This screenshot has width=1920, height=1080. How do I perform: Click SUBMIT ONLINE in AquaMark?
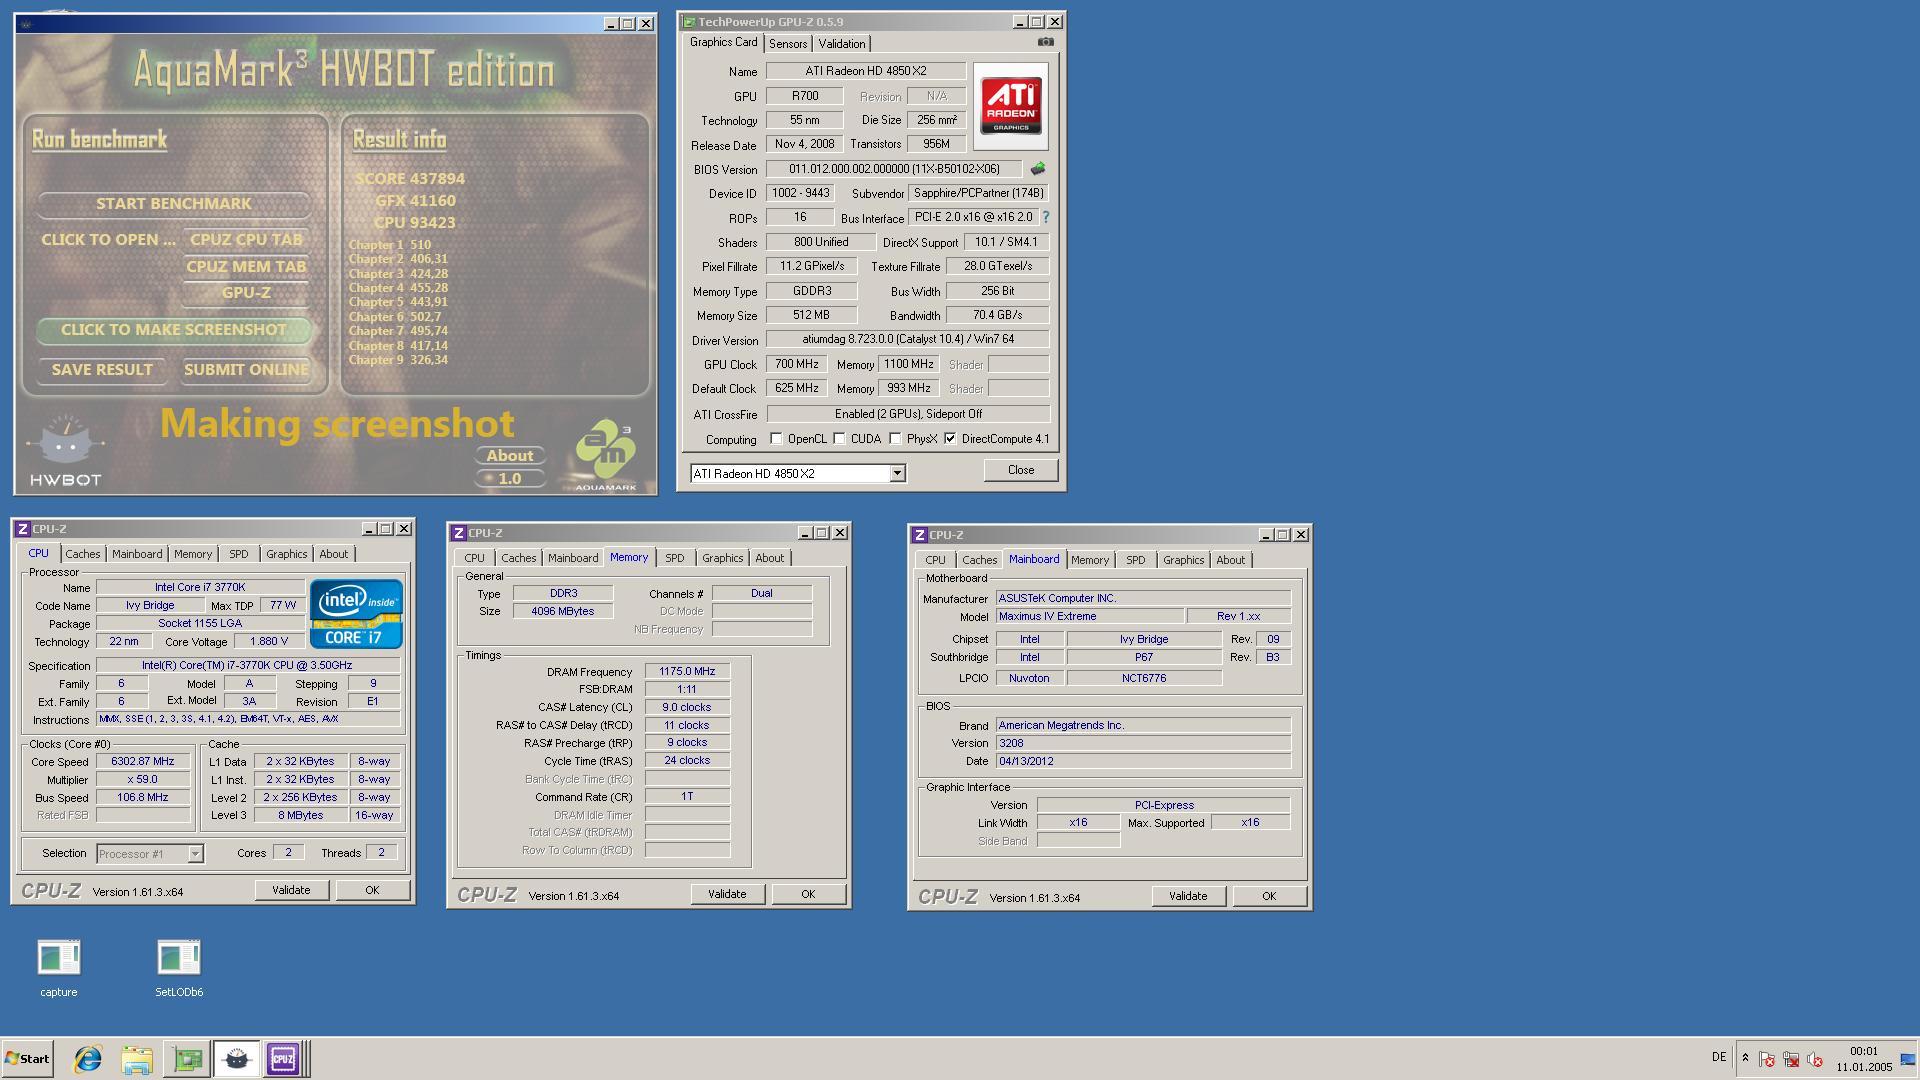click(246, 370)
